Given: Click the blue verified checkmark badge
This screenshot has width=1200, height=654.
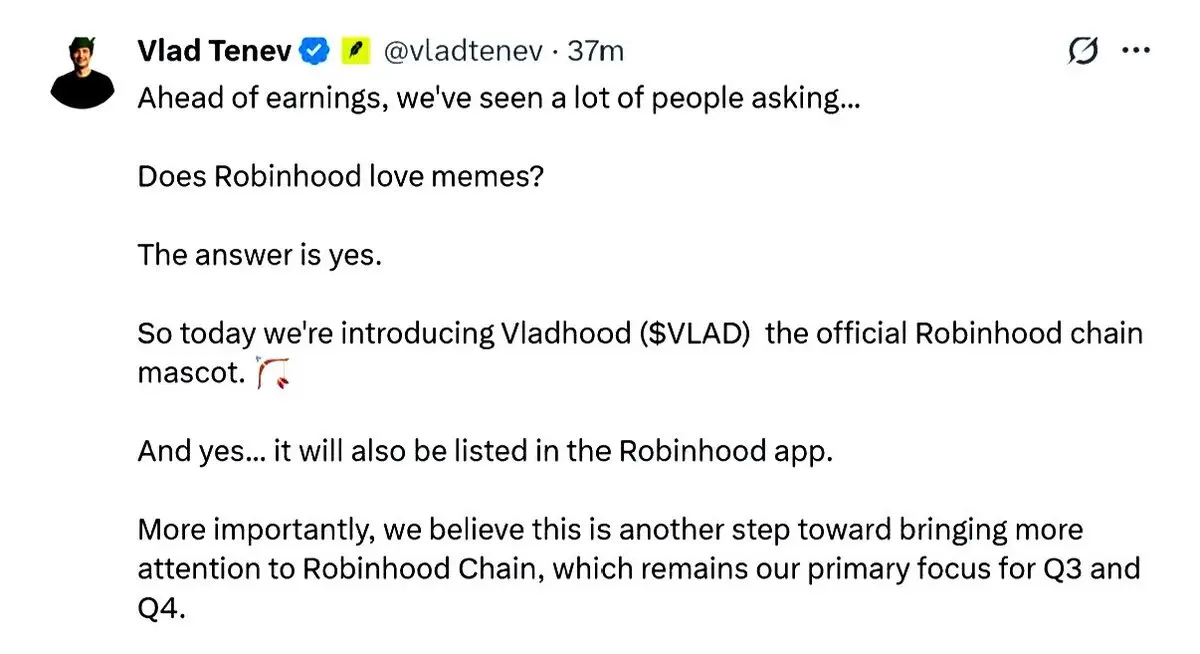Looking at the screenshot, I should [x=317, y=49].
